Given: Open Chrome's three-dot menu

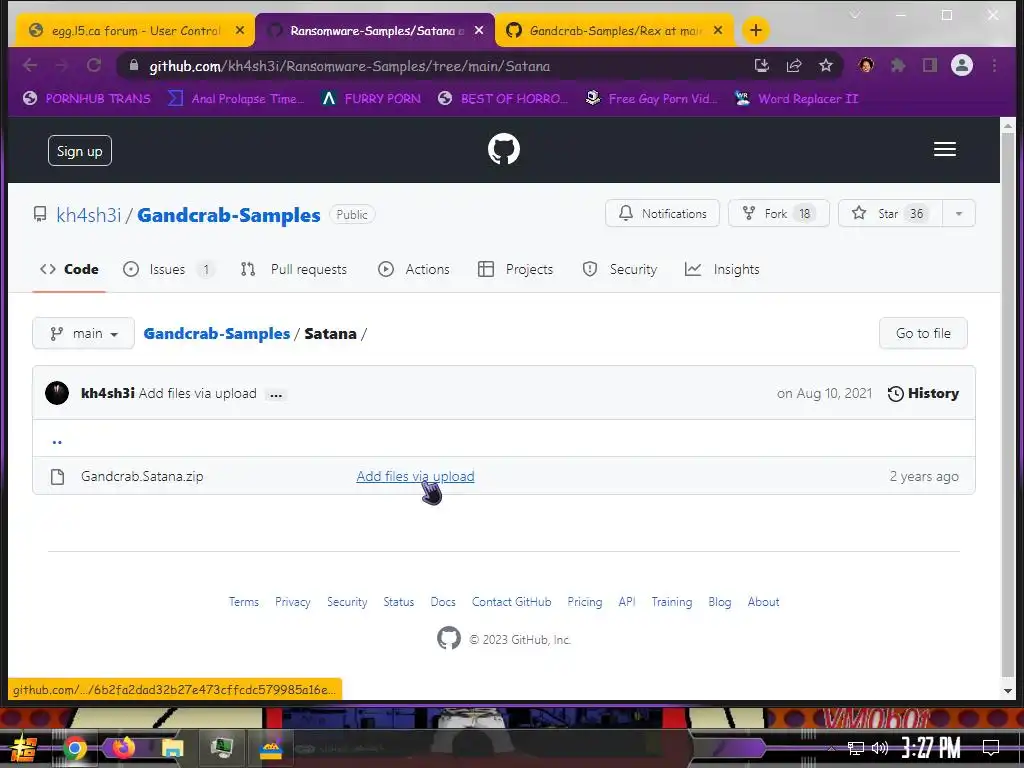Looking at the screenshot, I should point(994,65).
